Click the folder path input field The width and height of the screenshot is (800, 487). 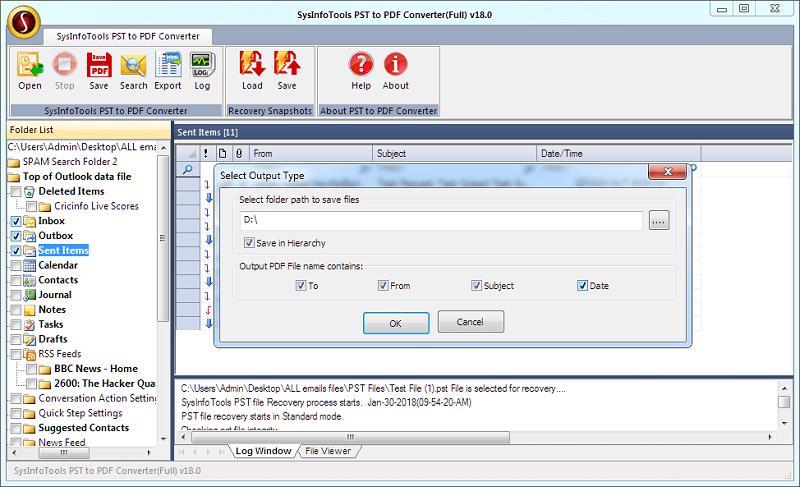click(x=441, y=220)
